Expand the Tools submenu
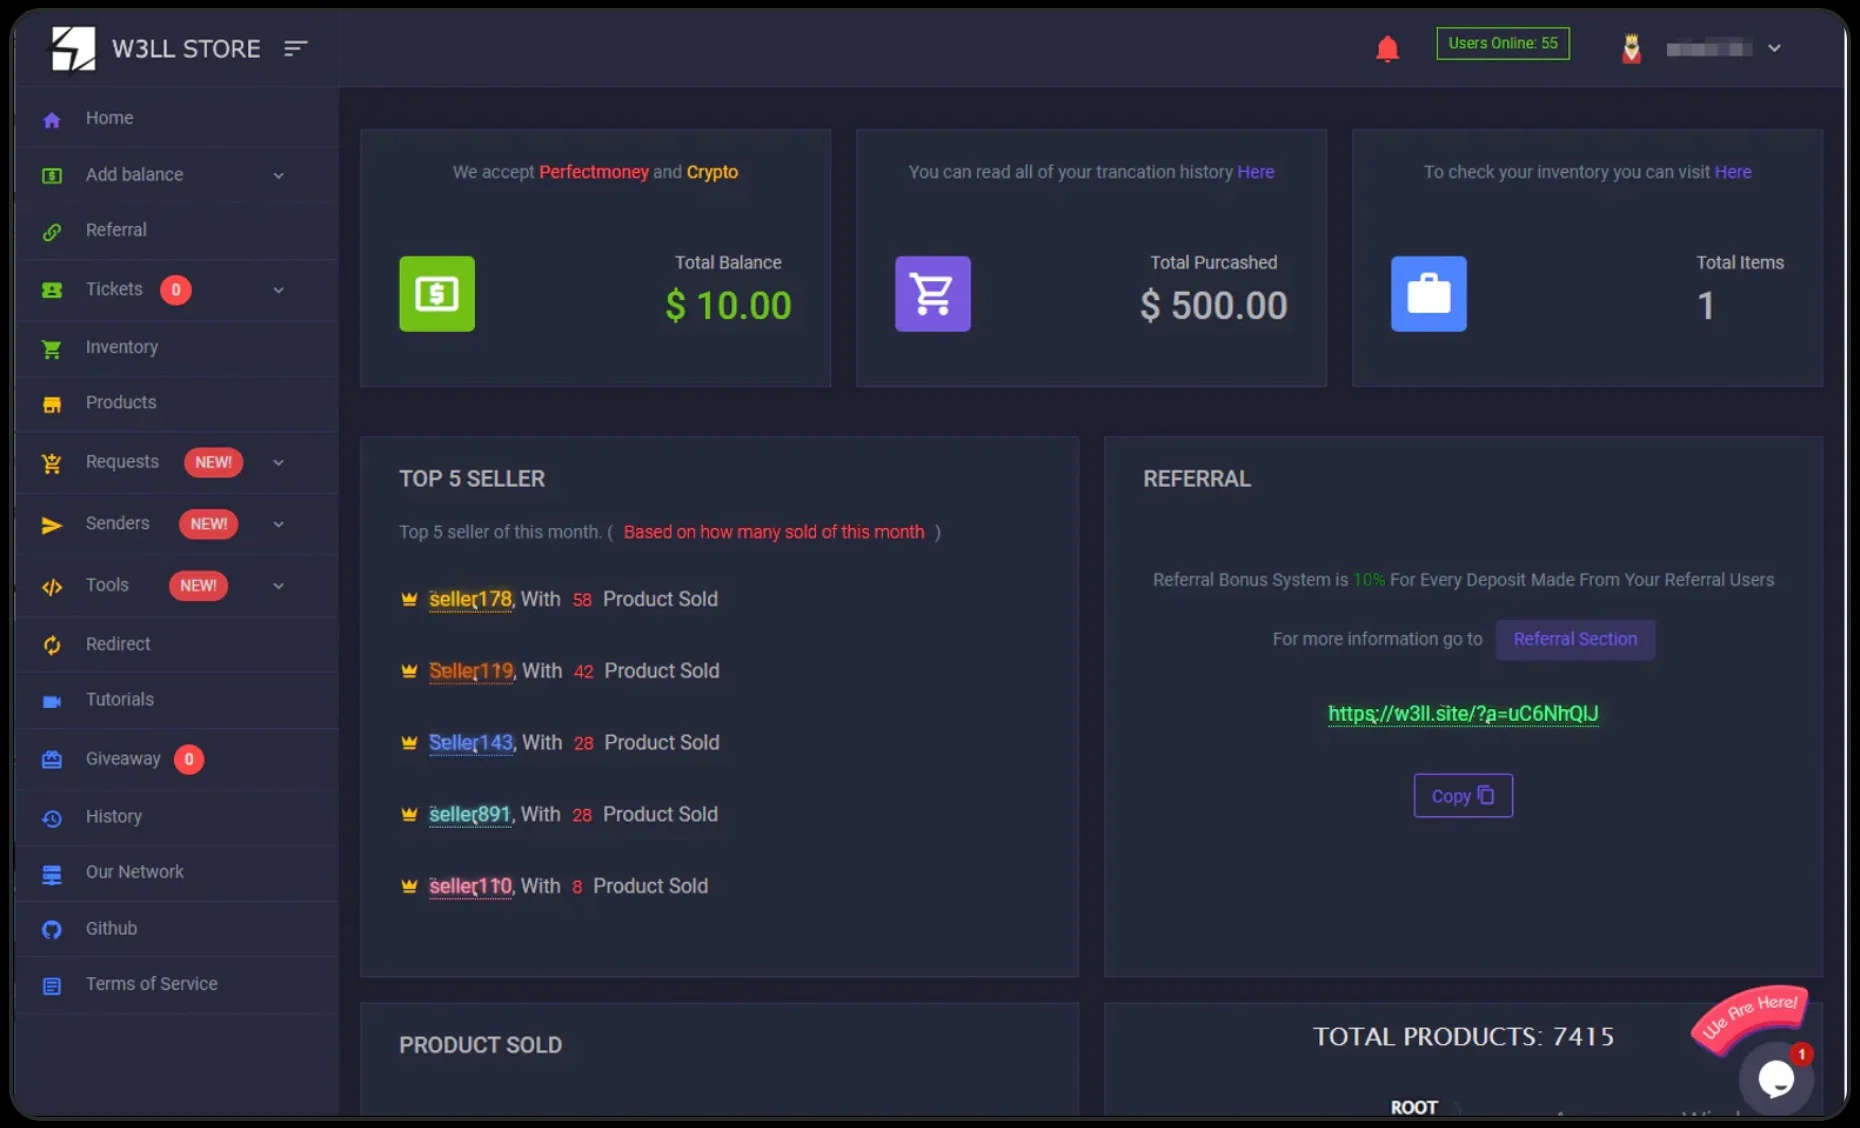 tap(278, 586)
